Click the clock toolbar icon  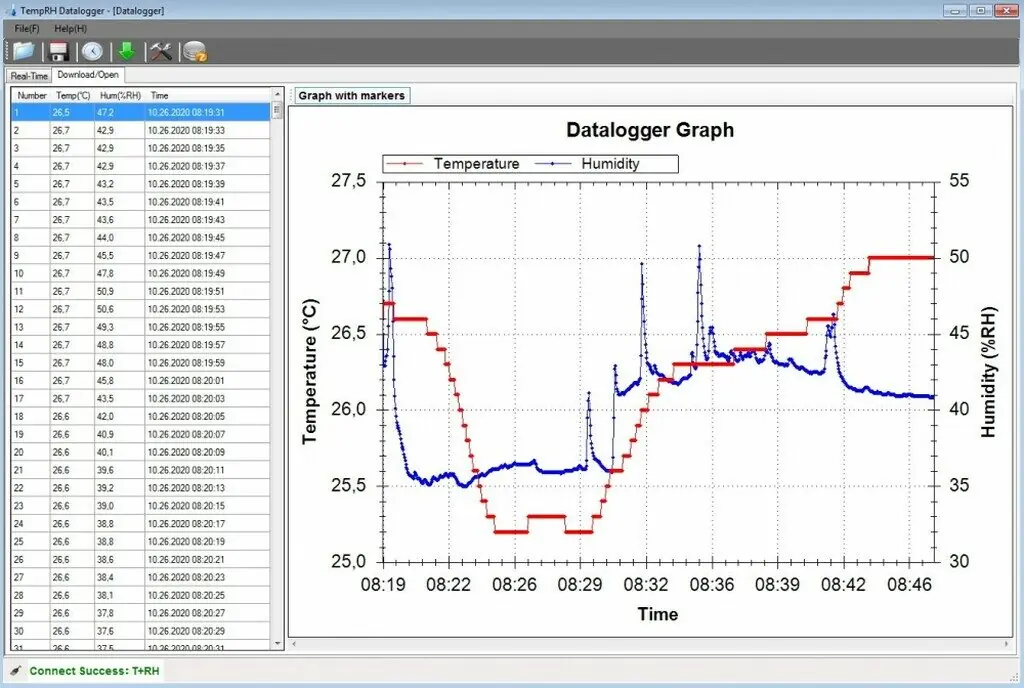point(92,51)
